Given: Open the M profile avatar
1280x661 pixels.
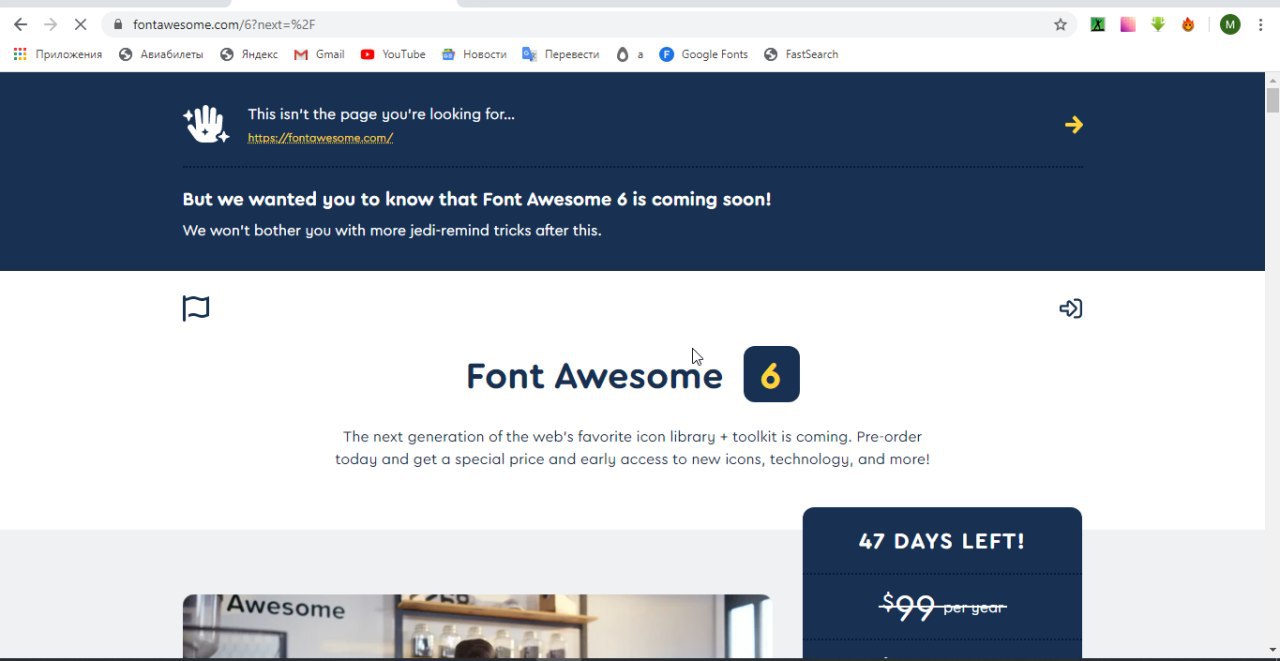Looking at the screenshot, I should point(1231,24).
